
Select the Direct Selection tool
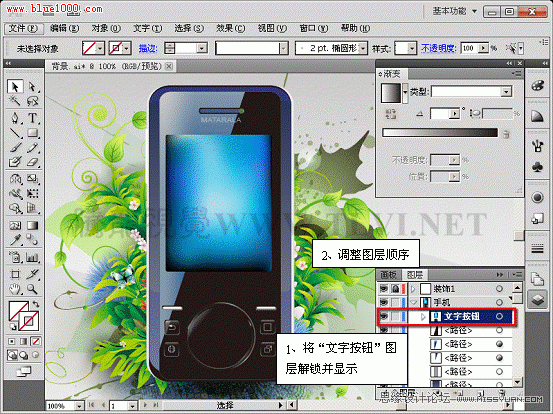click(x=32, y=86)
